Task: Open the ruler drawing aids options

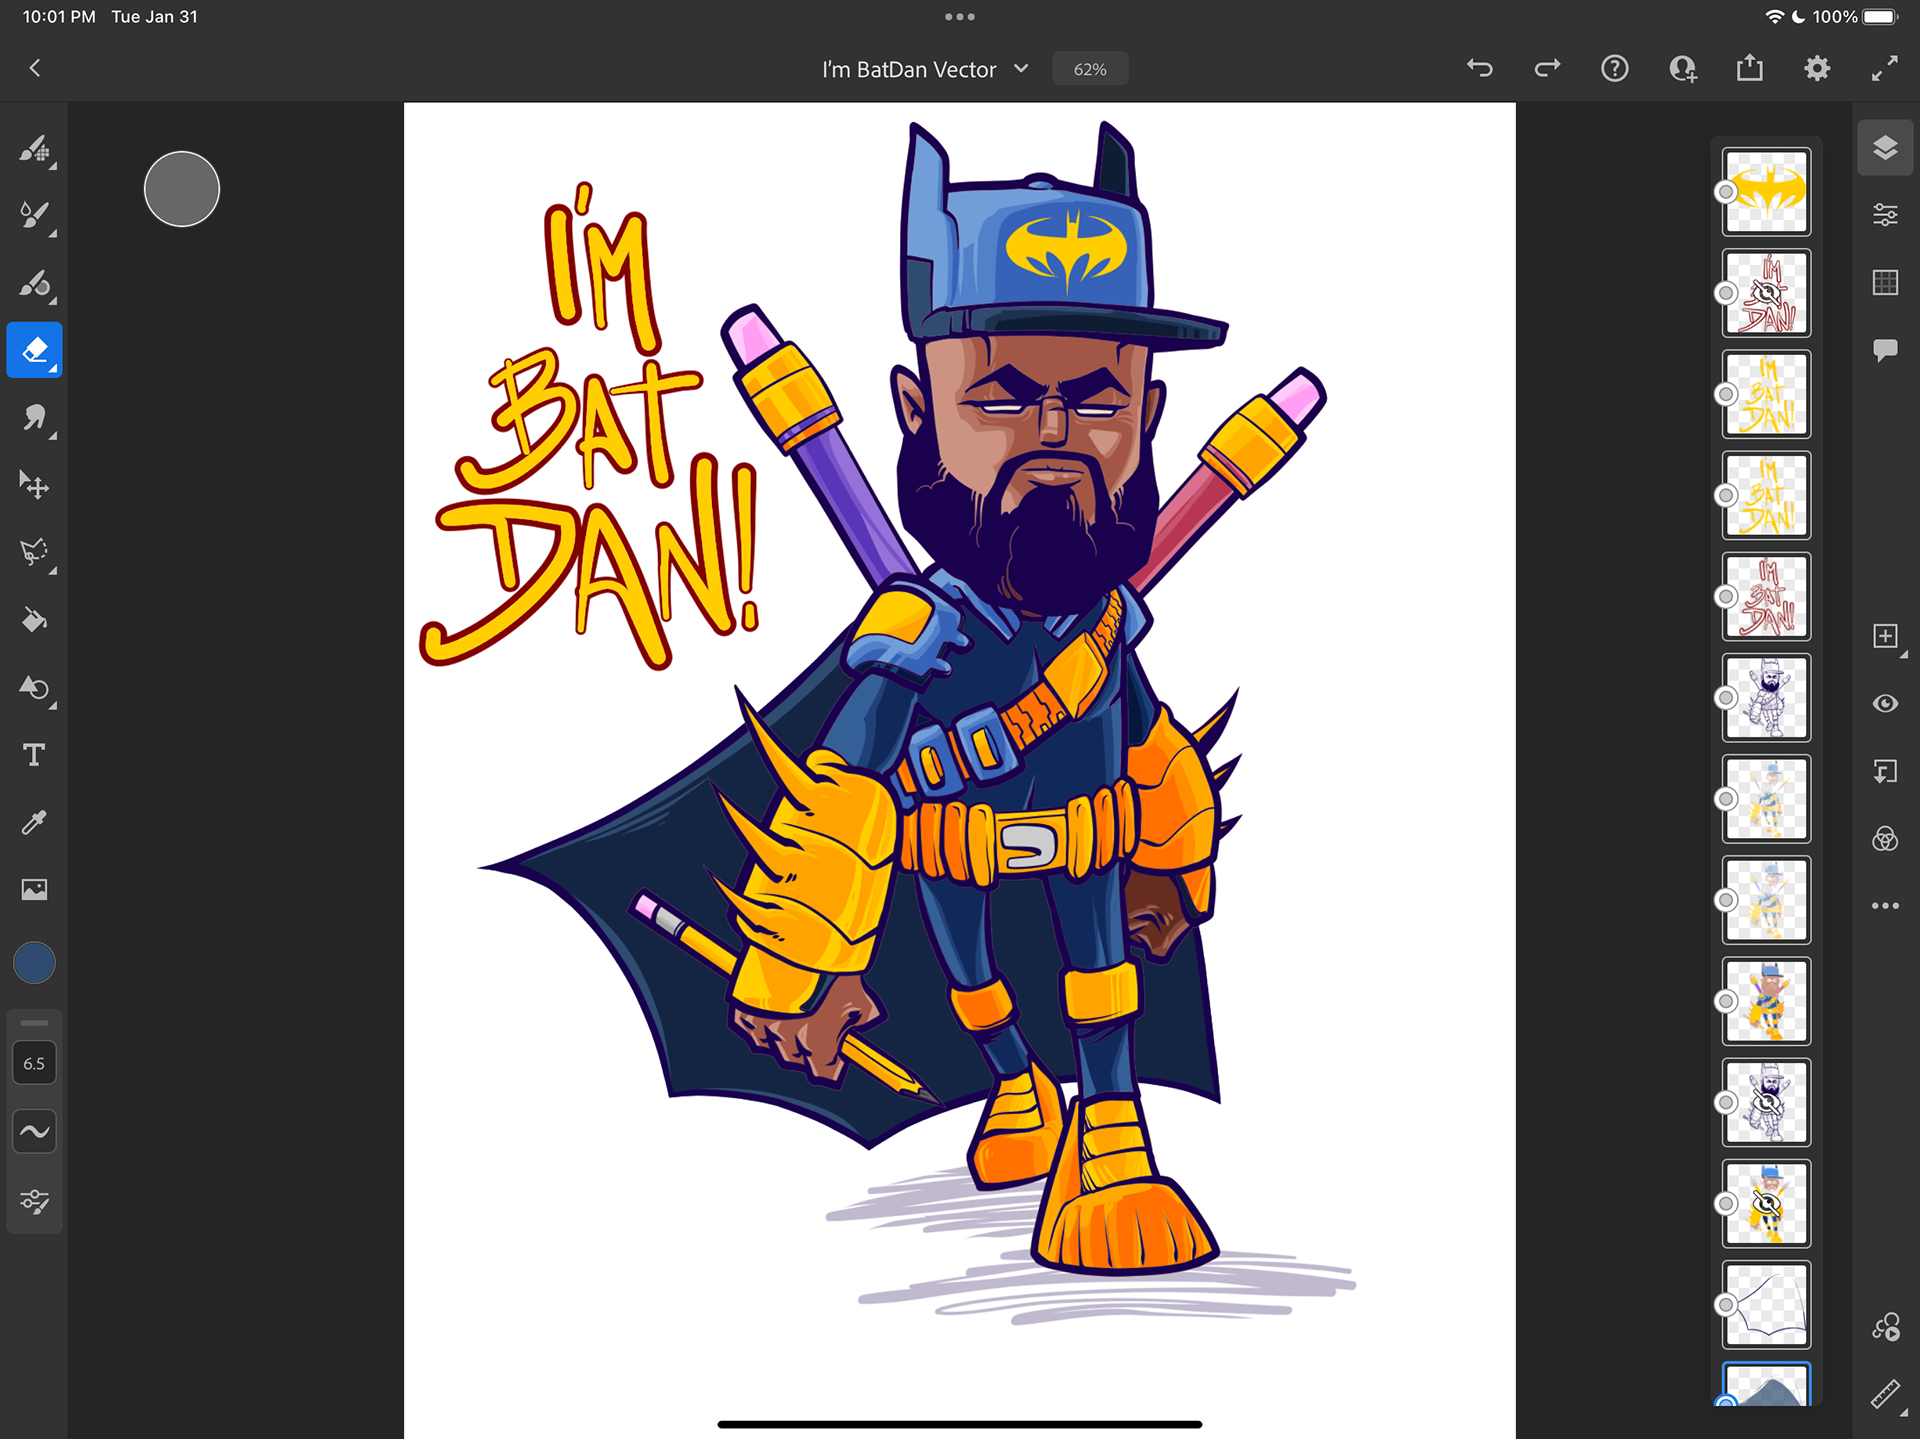Action: [x=1885, y=1394]
